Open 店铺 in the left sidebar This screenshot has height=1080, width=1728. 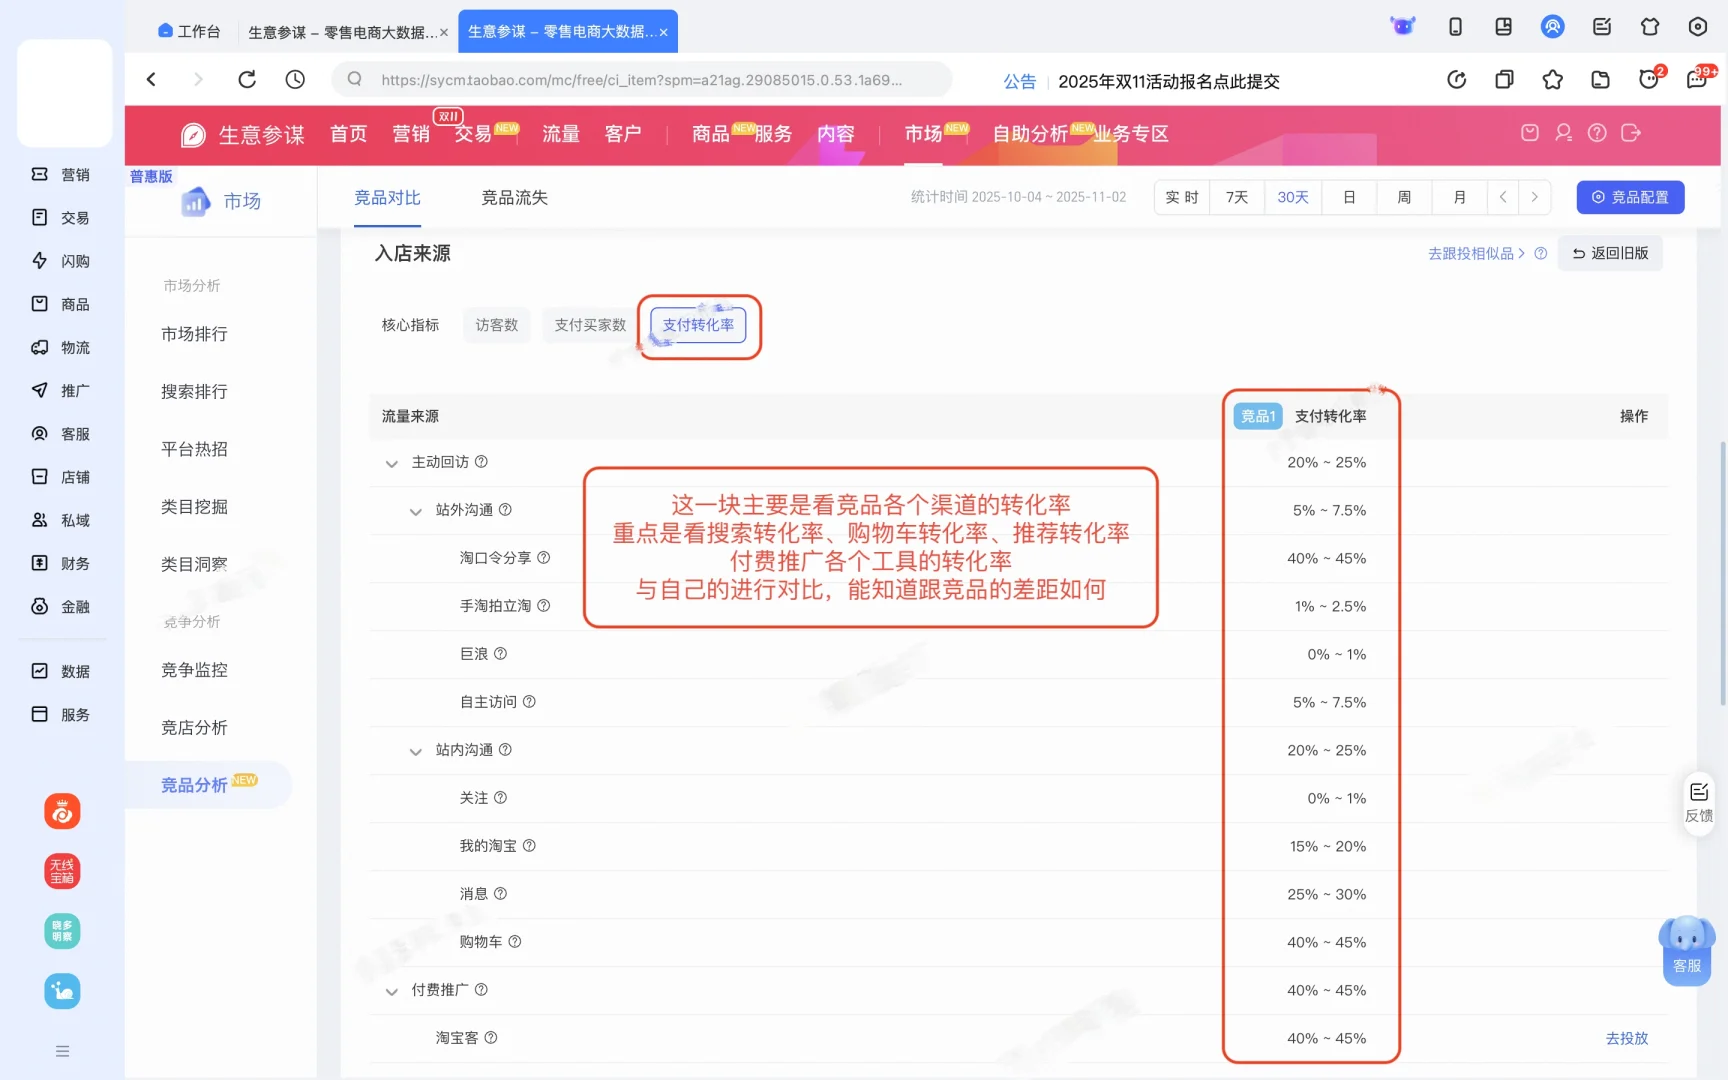[x=61, y=477]
